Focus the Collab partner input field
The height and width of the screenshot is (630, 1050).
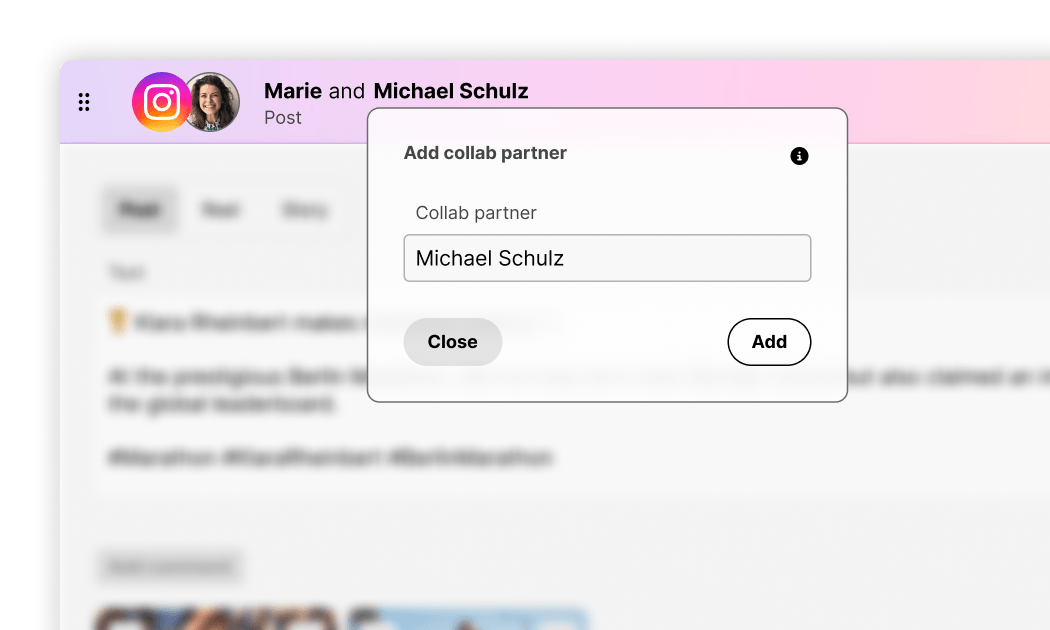point(606,258)
